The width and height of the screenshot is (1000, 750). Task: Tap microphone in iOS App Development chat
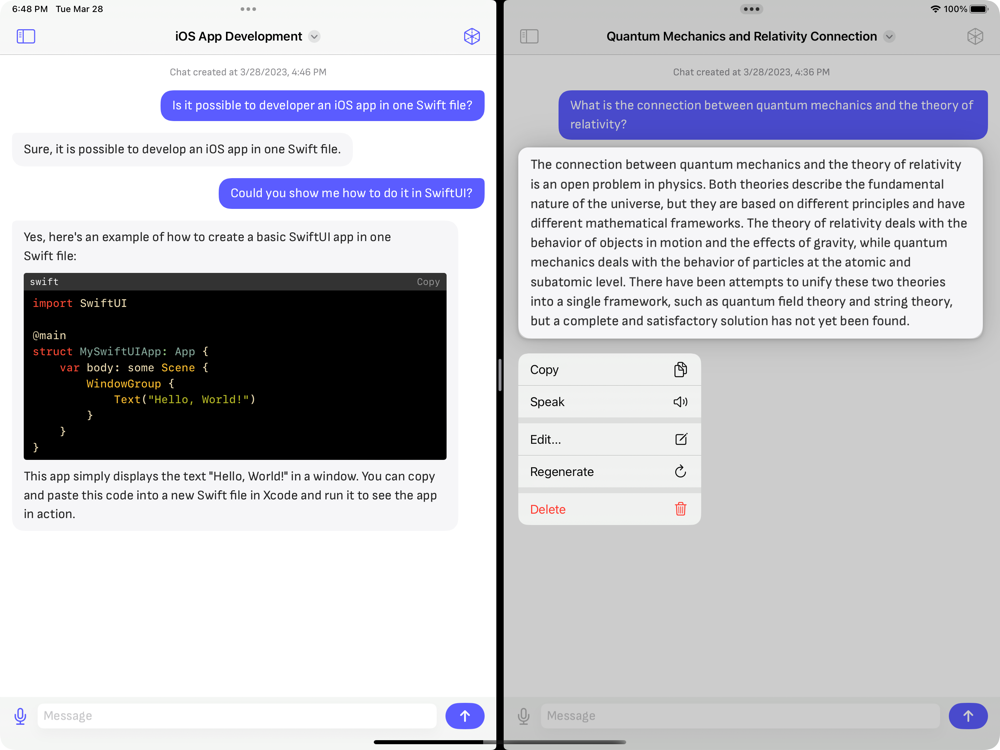pyautogui.click(x=20, y=716)
